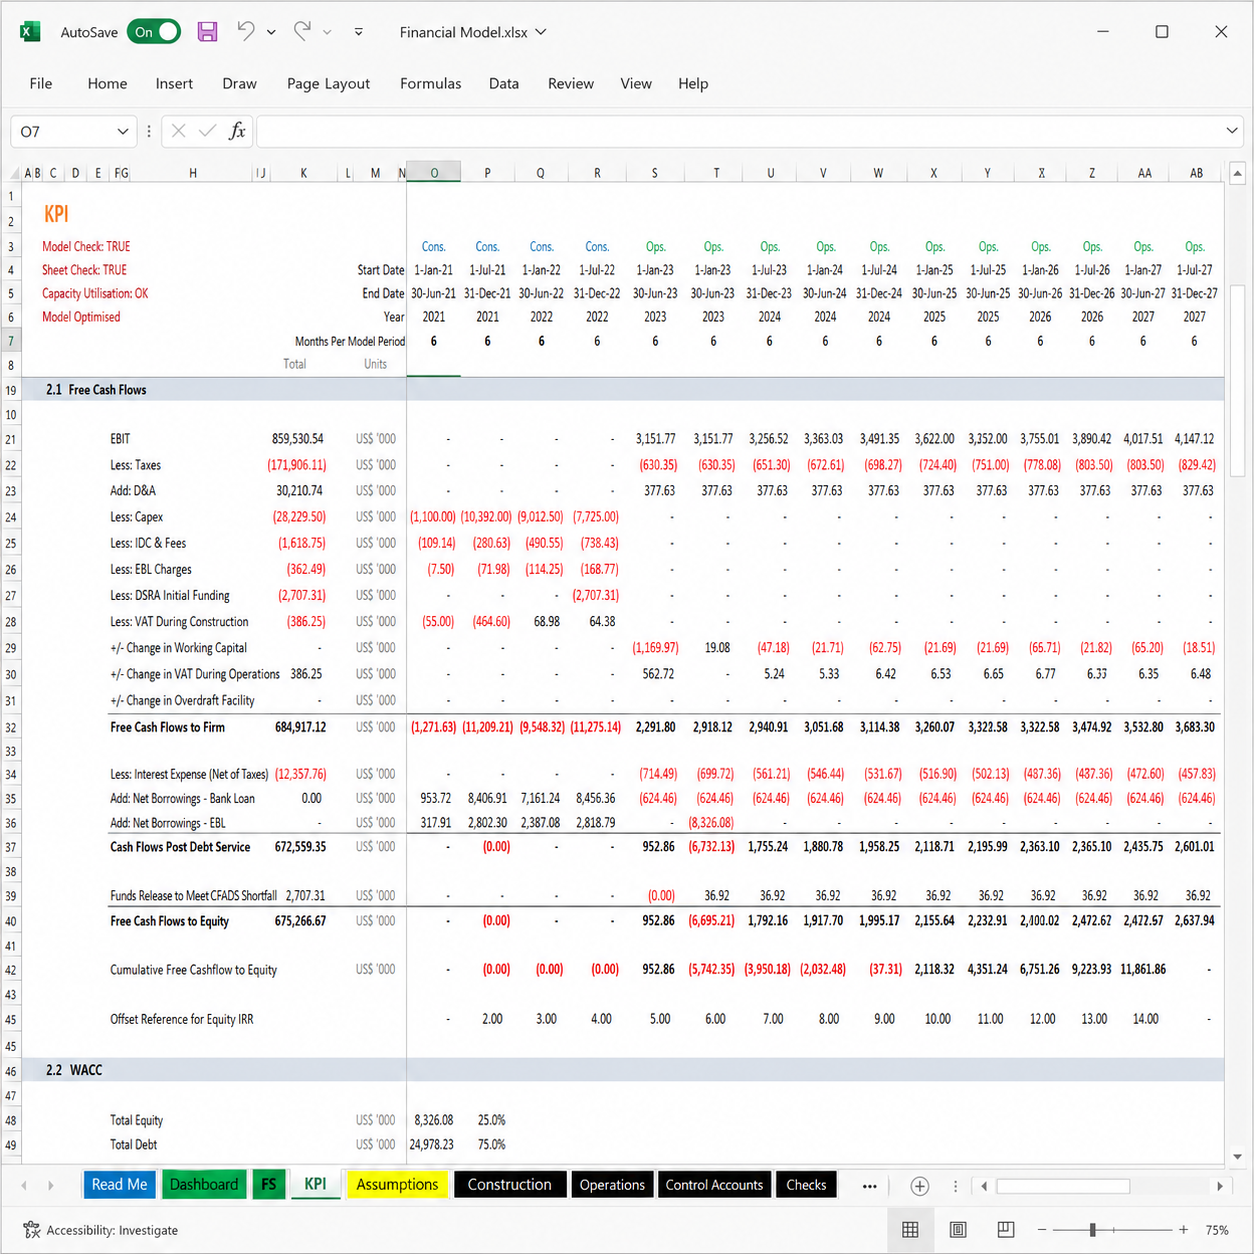Switch to the Assumptions sheet
The height and width of the screenshot is (1254, 1254).
[x=397, y=1184]
